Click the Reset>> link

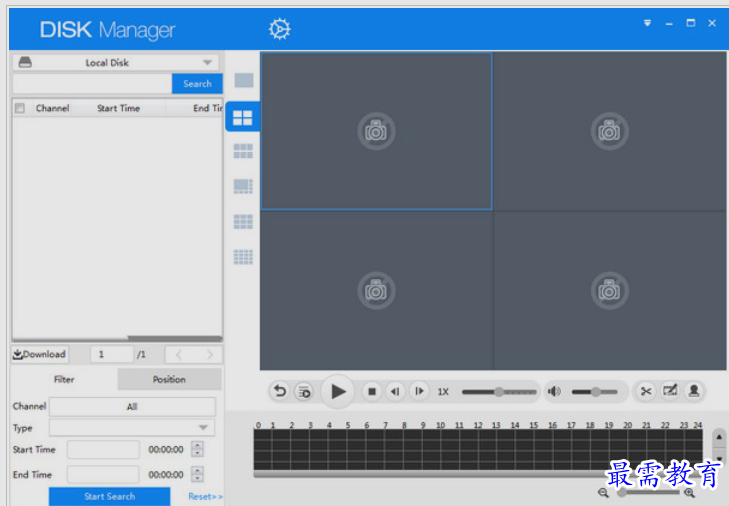205,496
